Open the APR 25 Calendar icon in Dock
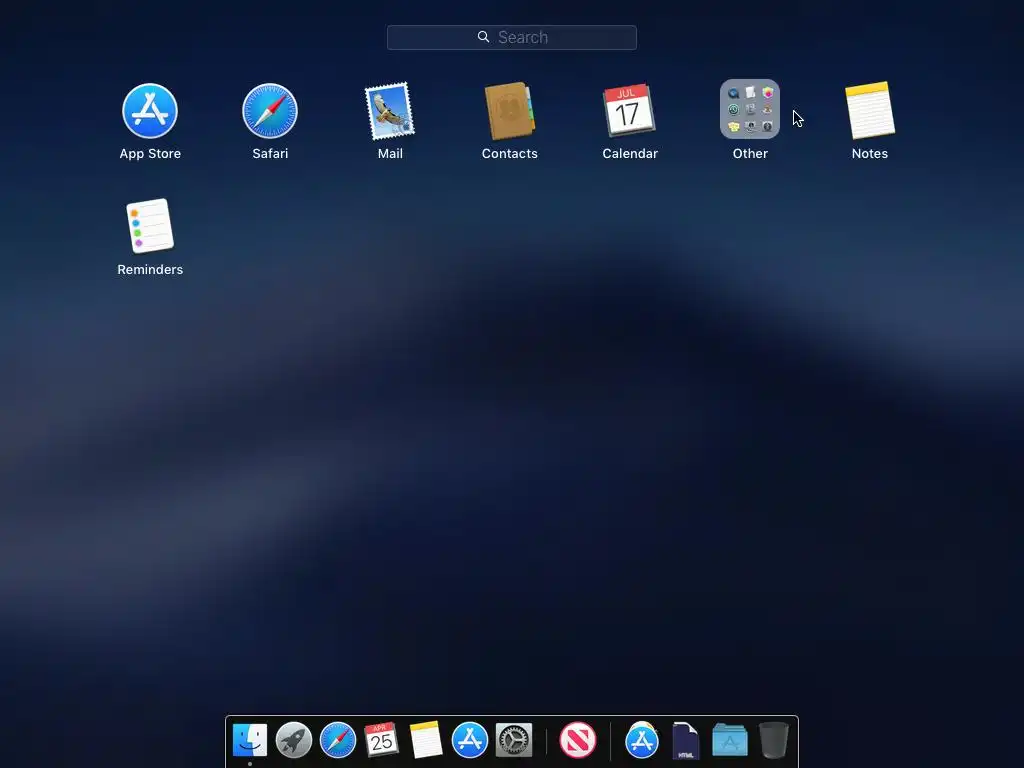 point(381,740)
